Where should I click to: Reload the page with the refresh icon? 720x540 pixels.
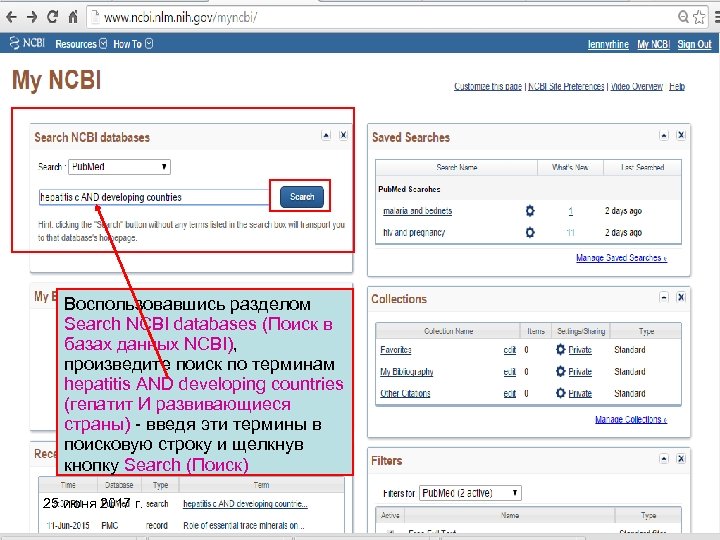52,17
